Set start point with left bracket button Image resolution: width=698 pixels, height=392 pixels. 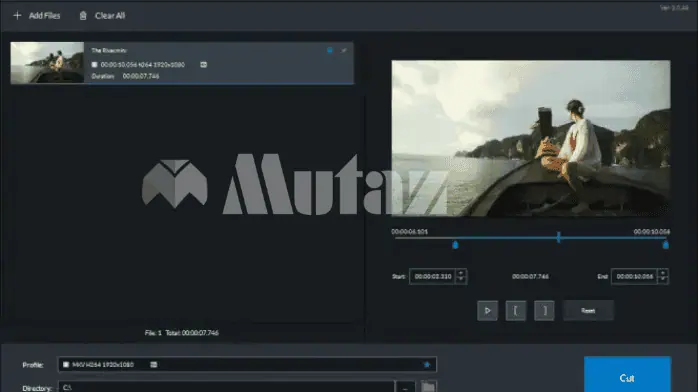pos(515,311)
